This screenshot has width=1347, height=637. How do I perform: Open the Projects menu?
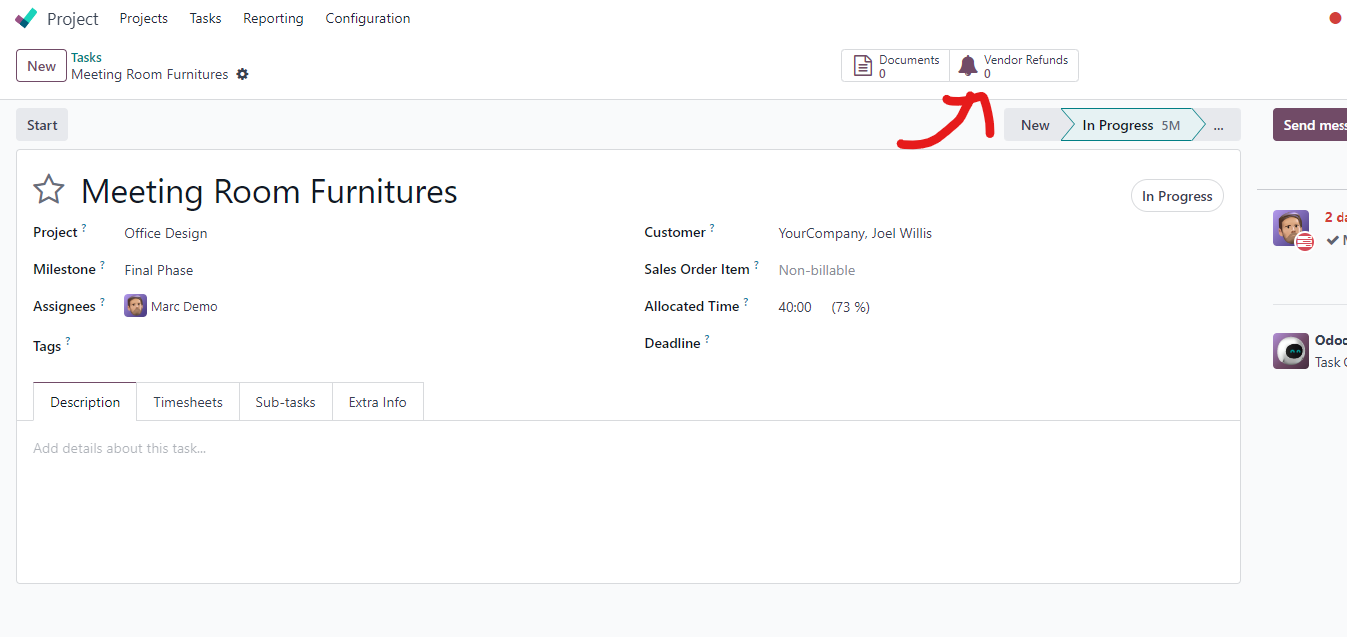[144, 18]
